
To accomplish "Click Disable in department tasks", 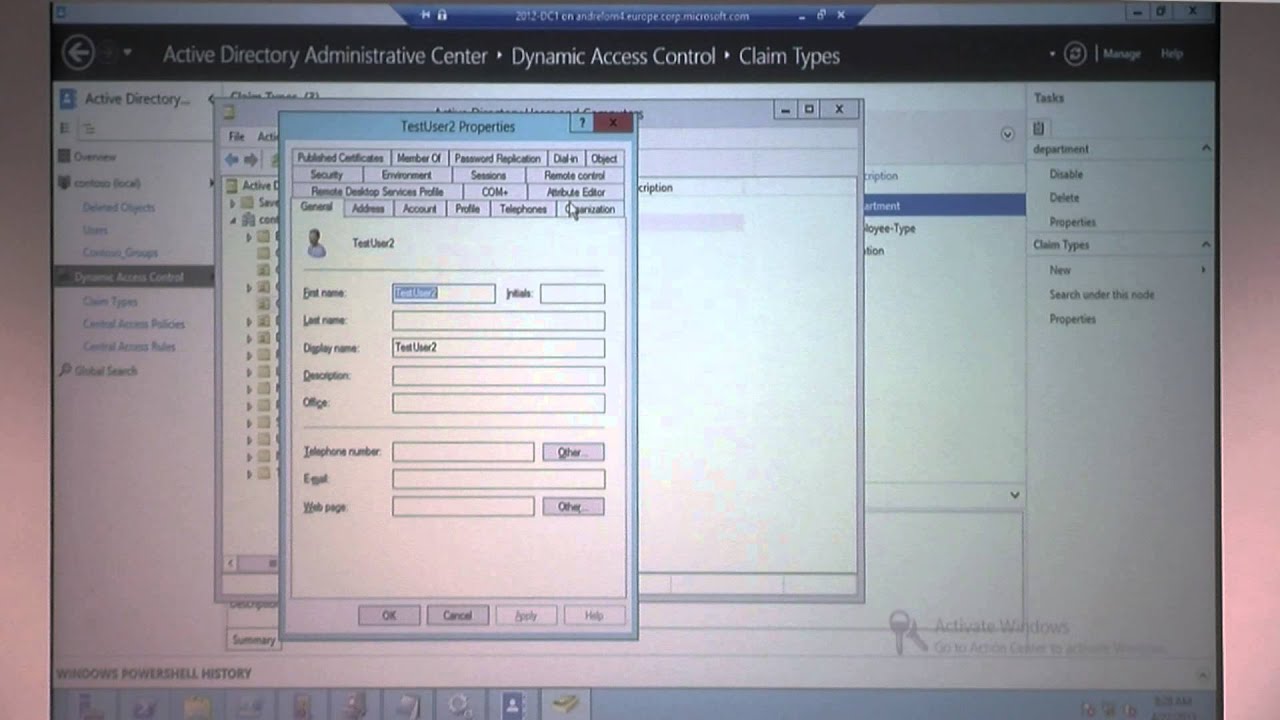I will coord(1066,174).
